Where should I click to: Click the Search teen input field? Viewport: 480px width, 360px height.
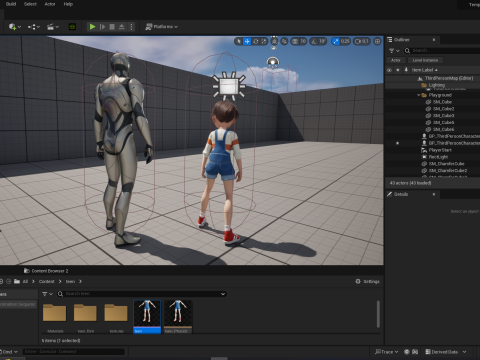pos(142,294)
